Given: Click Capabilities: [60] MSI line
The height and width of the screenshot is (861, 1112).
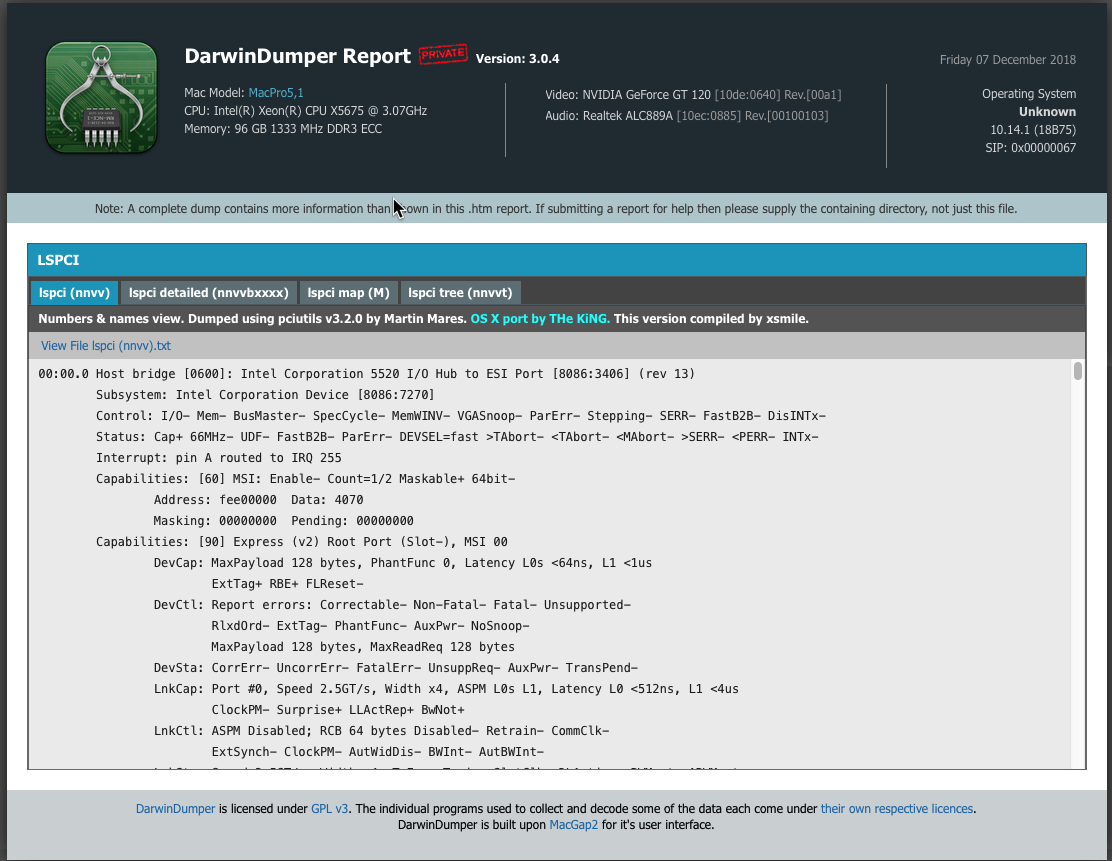Looking at the screenshot, I should [x=306, y=479].
